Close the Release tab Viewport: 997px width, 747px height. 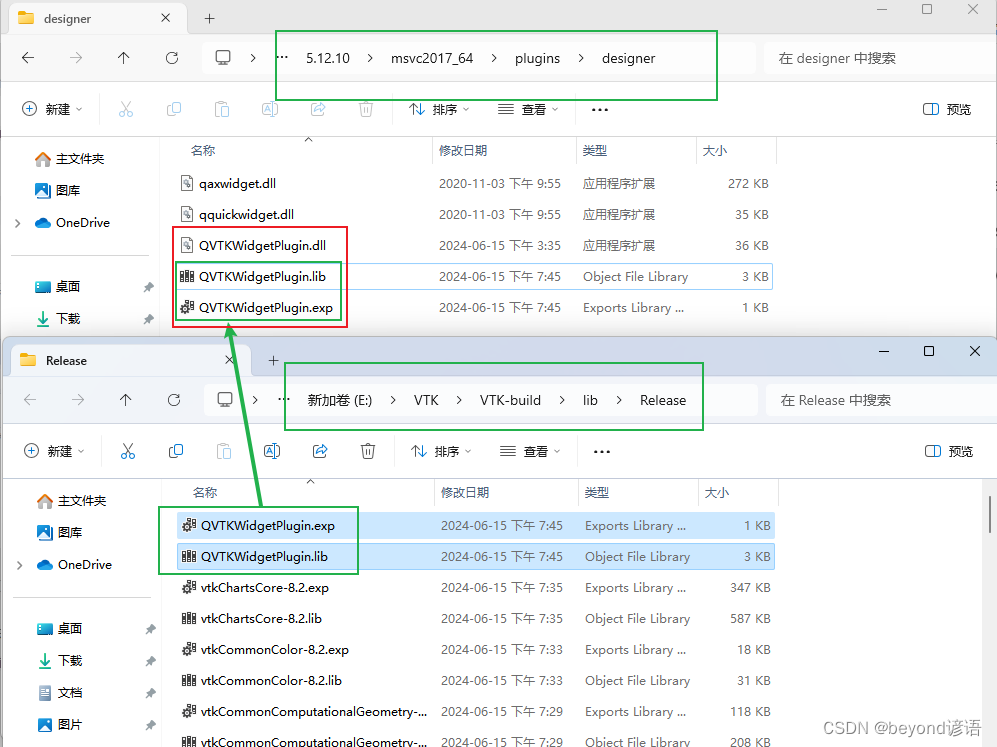[x=230, y=360]
